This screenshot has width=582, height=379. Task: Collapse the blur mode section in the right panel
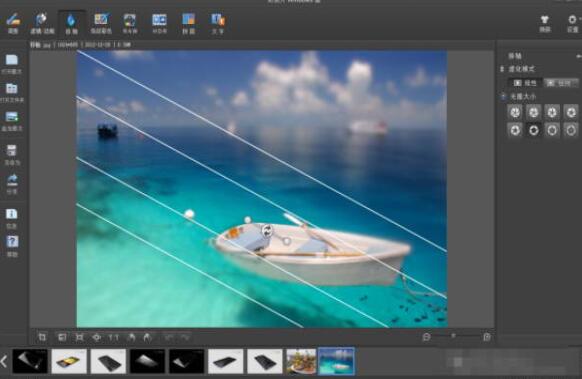click(502, 69)
